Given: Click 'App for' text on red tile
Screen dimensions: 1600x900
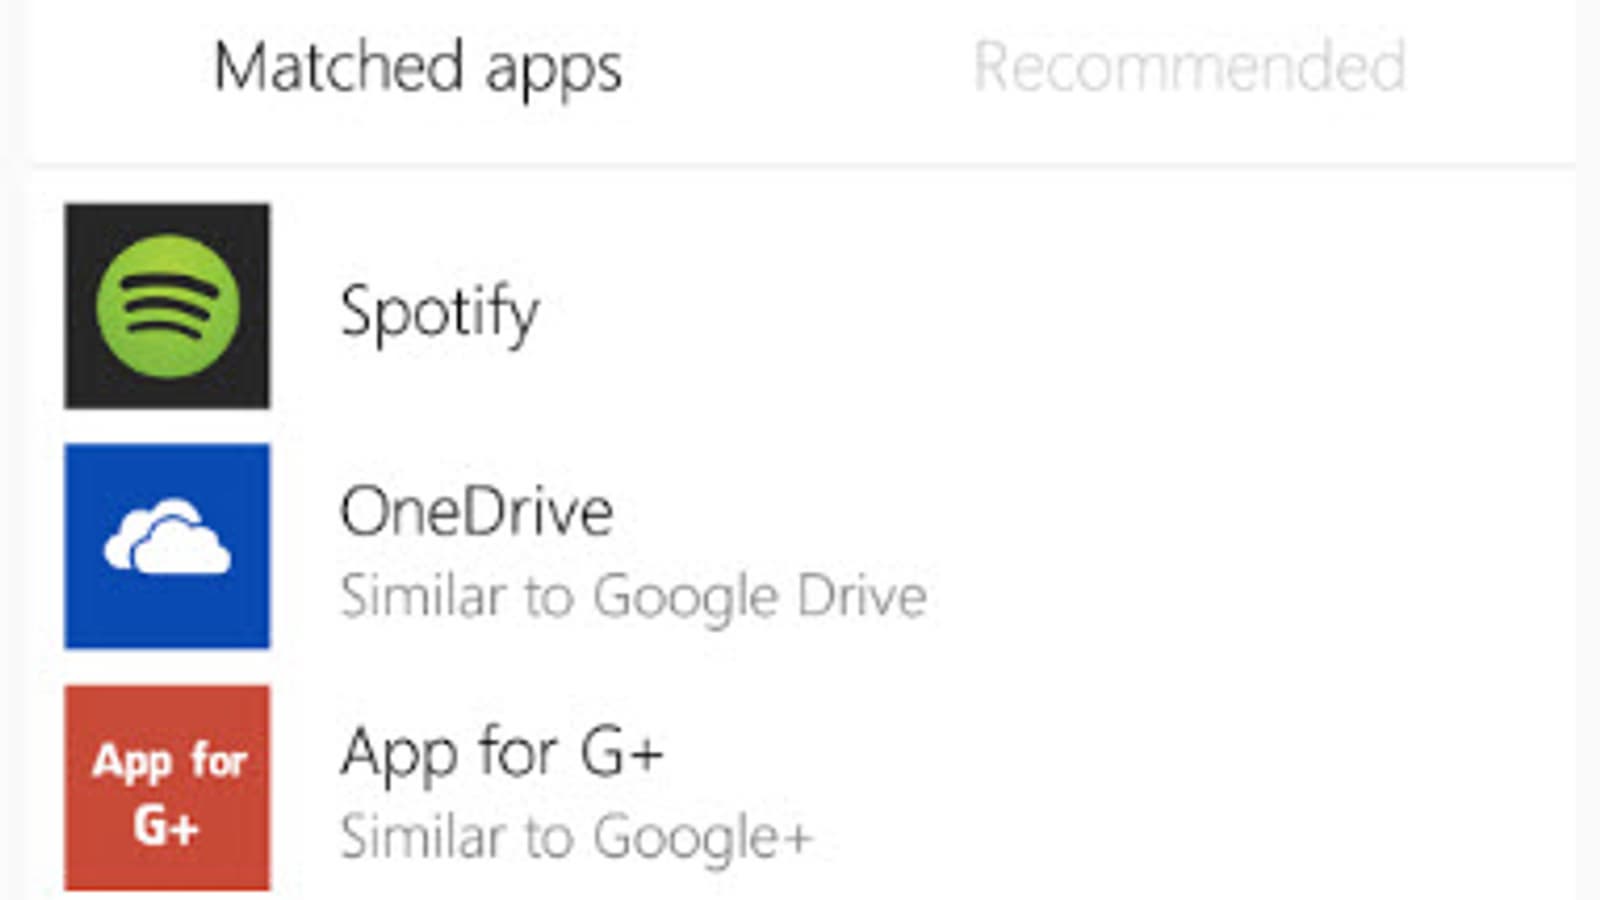Looking at the screenshot, I should tap(169, 762).
